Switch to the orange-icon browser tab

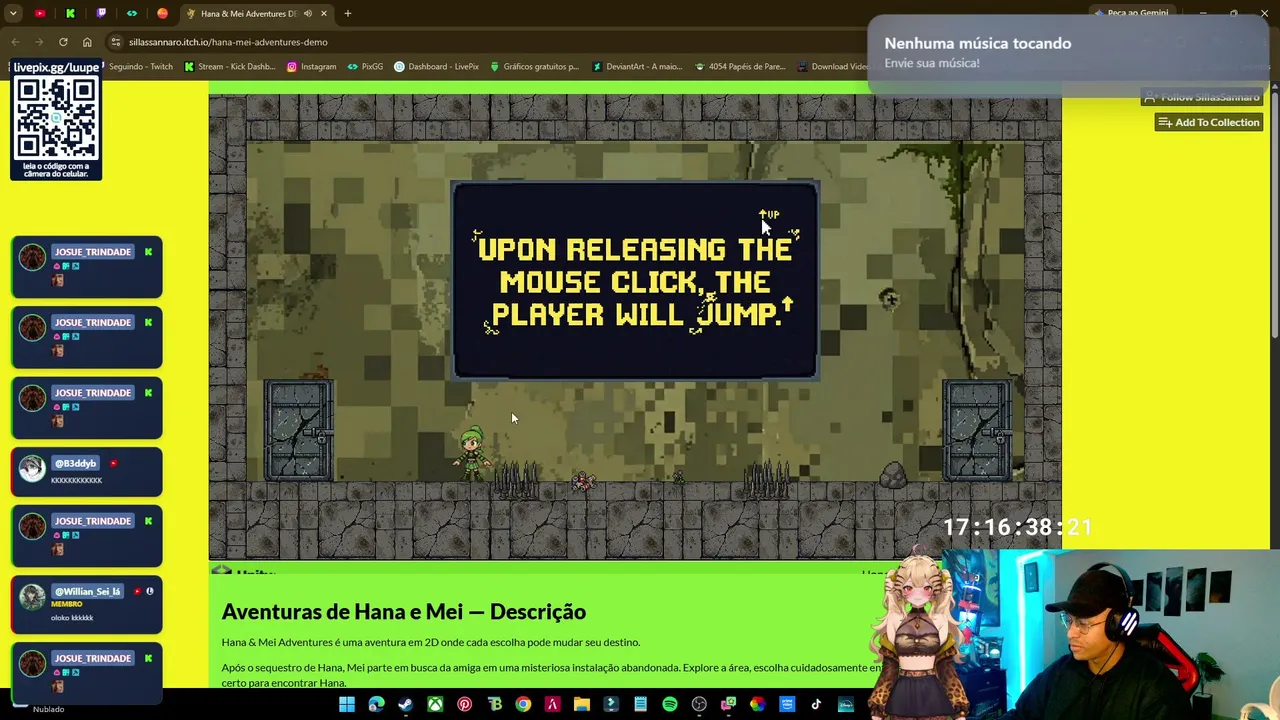[x=163, y=14]
